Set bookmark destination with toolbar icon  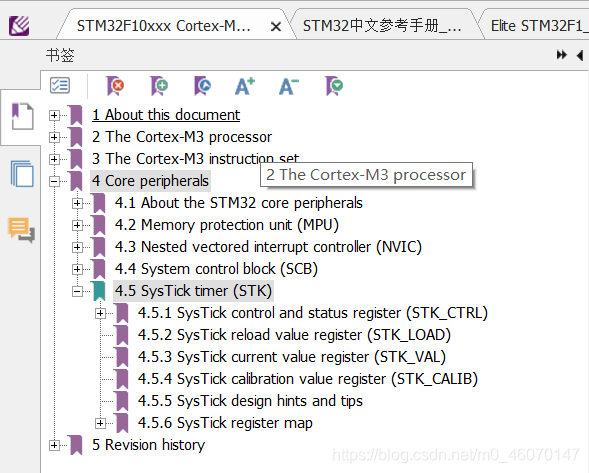click(x=203, y=86)
